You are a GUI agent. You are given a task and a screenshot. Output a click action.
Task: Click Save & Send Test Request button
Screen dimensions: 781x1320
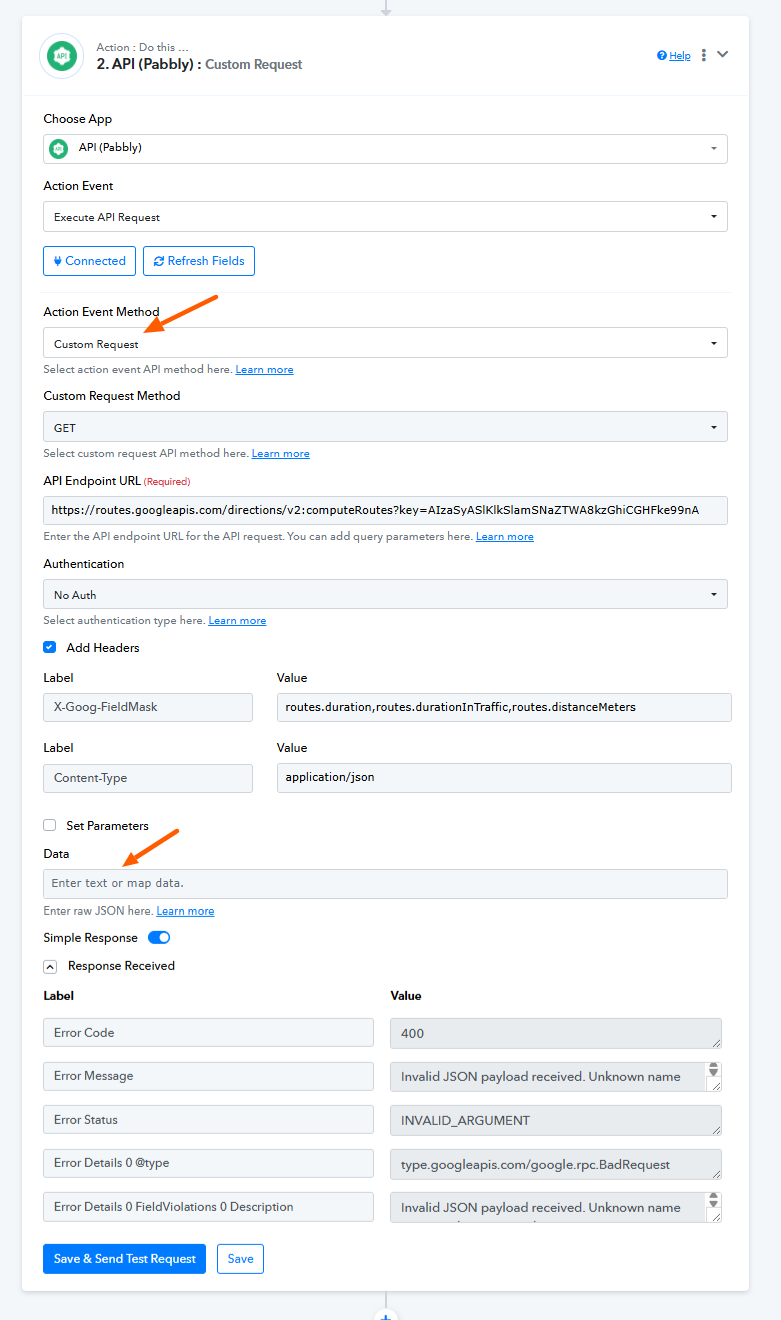click(x=124, y=1259)
